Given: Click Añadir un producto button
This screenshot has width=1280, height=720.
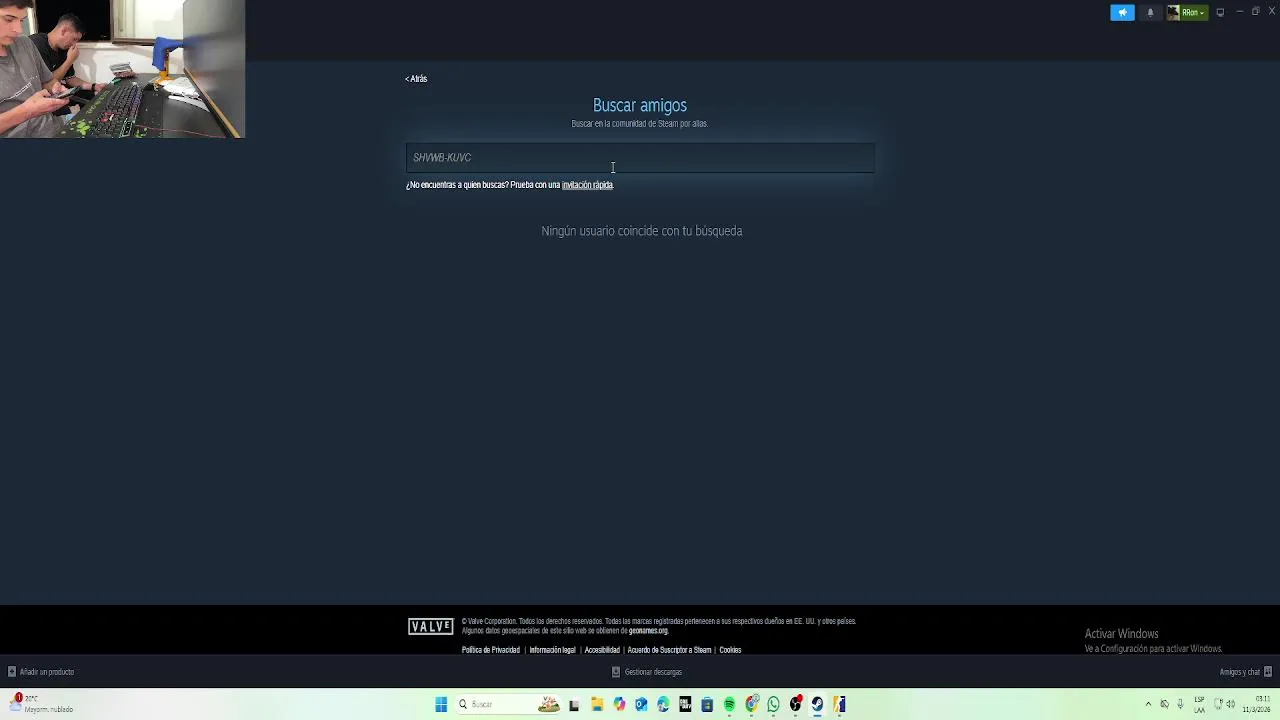Looking at the screenshot, I should (41, 672).
